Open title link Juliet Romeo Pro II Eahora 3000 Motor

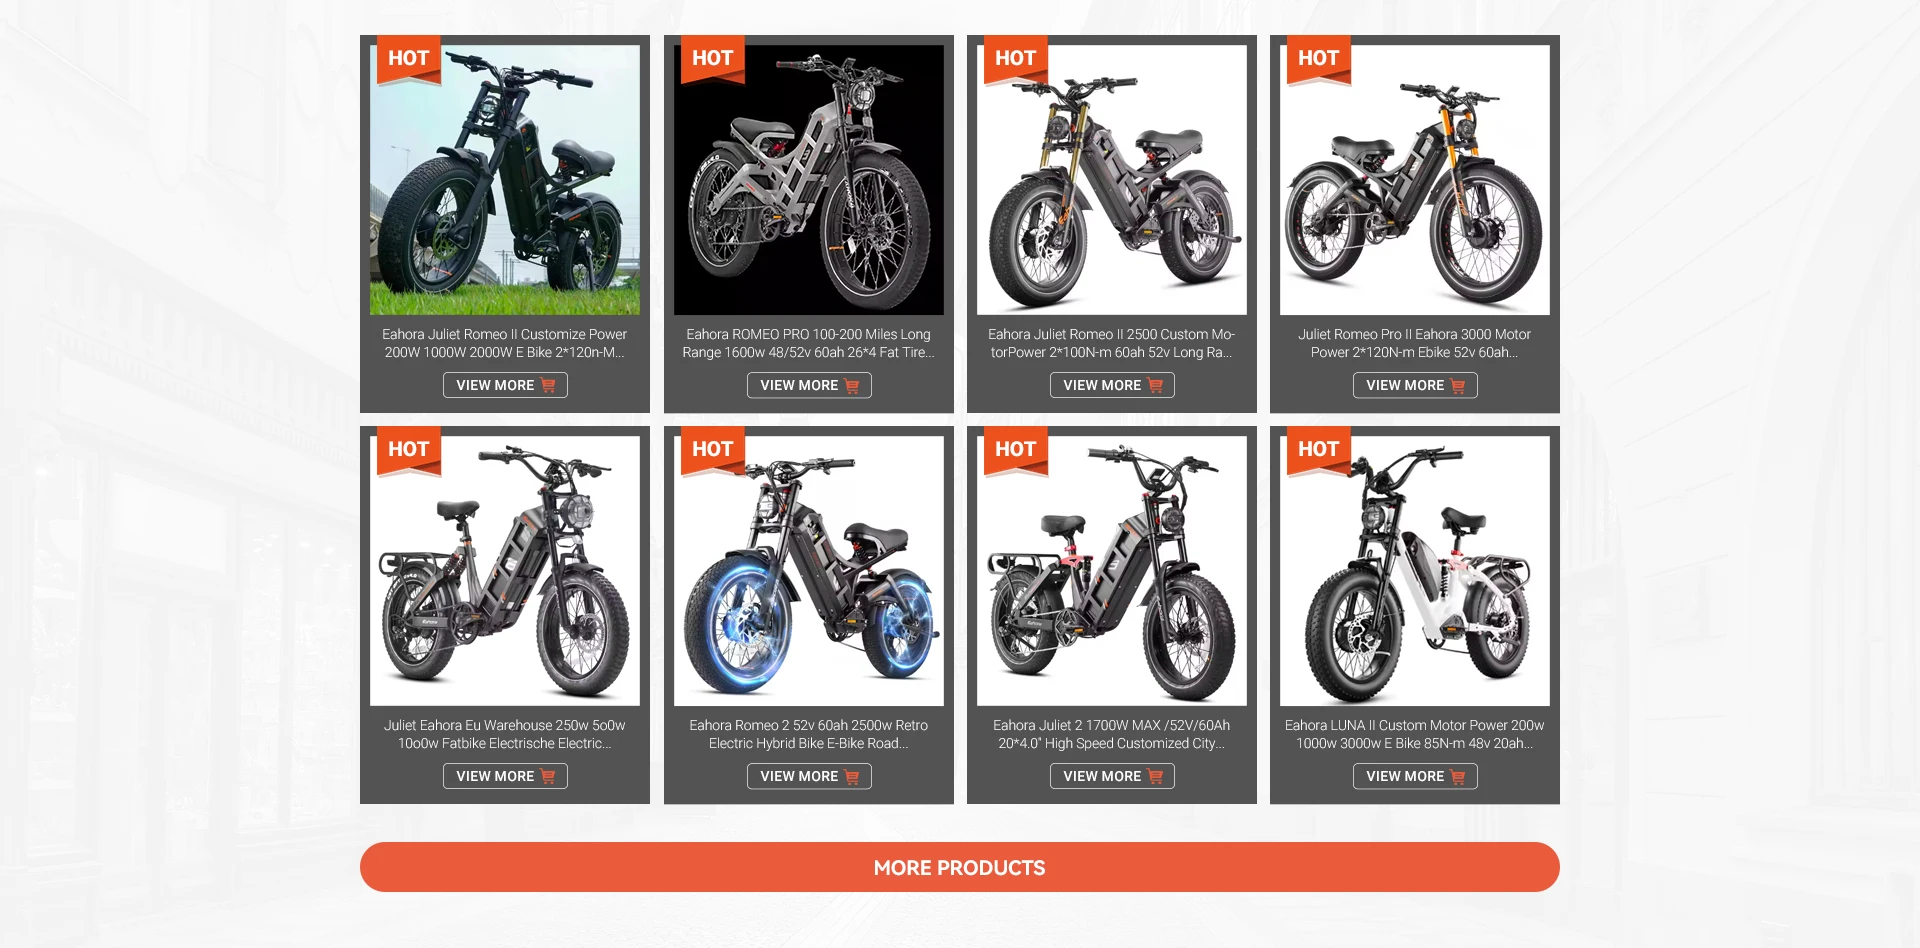click(x=1415, y=343)
